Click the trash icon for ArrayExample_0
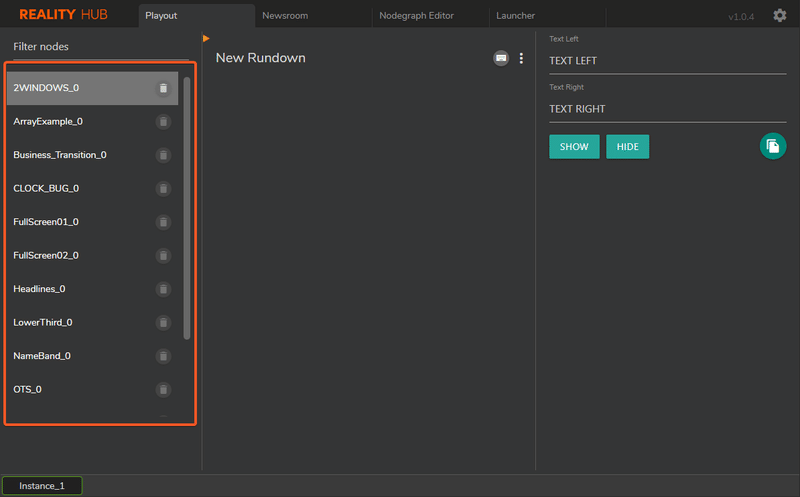The image size is (800, 497). click(x=163, y=122)
